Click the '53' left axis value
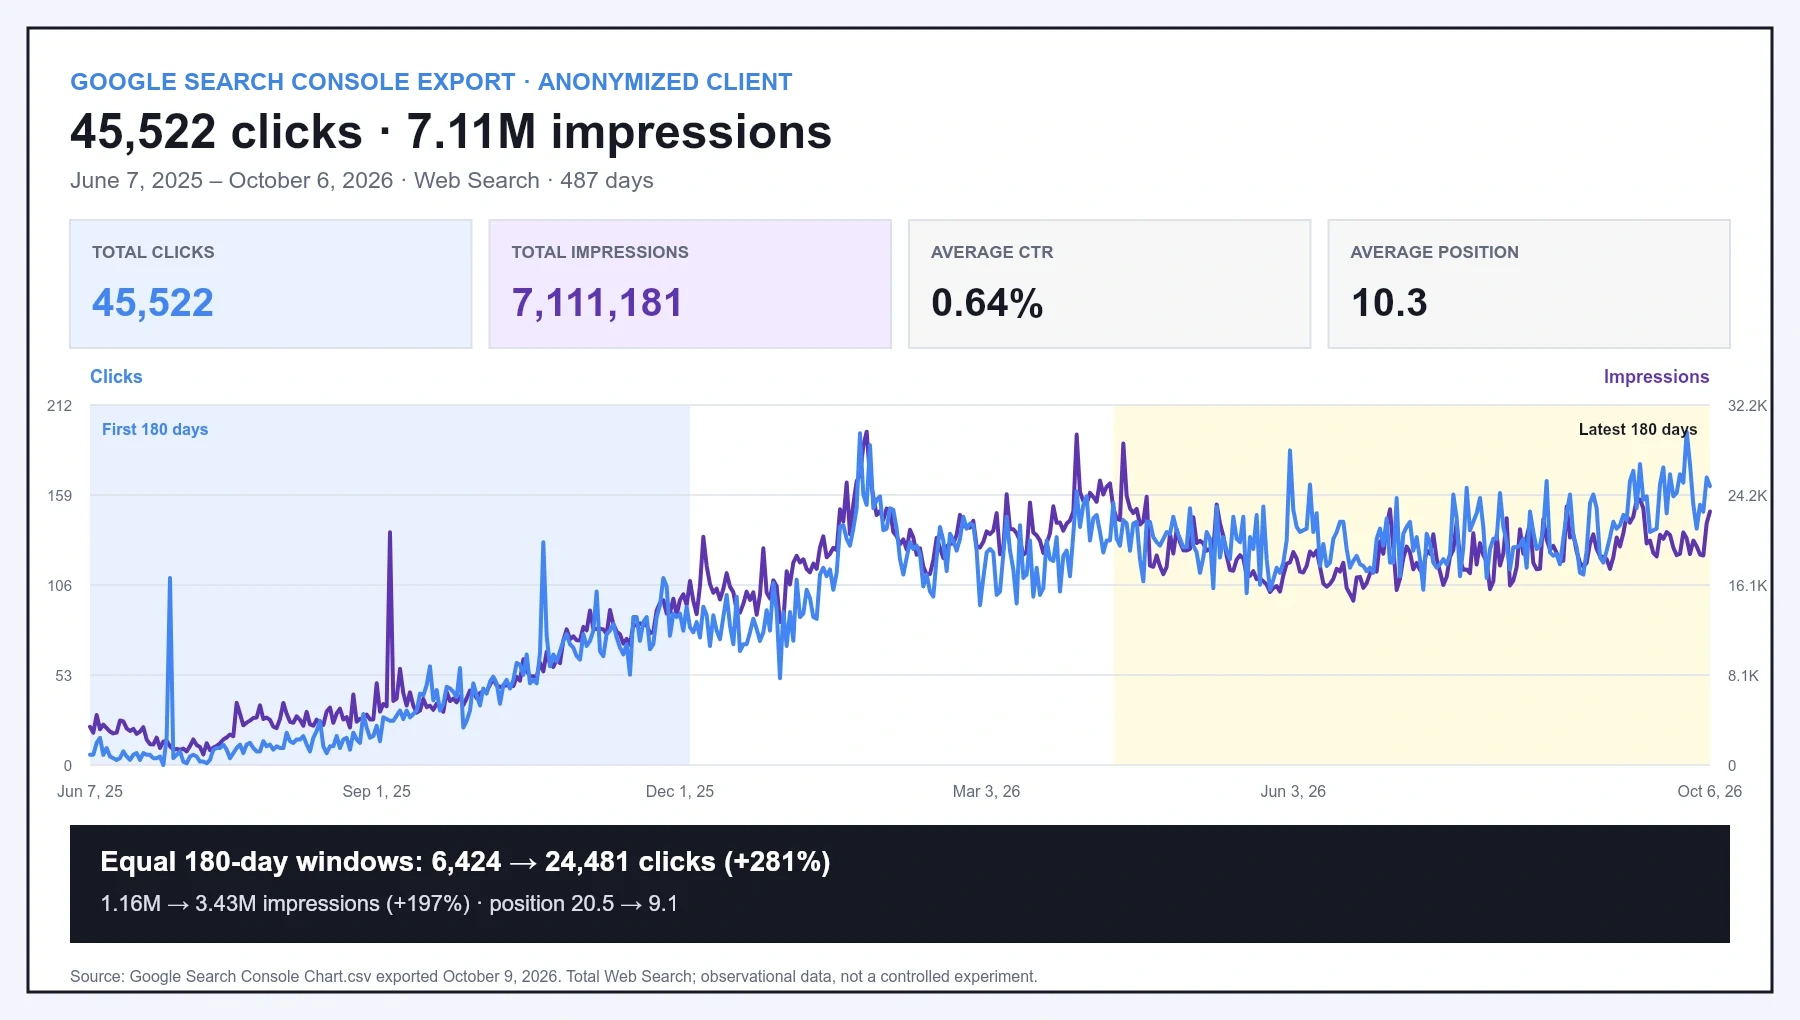The width and height of the screenshot is (1800, 1020). (x=64, y=676)
